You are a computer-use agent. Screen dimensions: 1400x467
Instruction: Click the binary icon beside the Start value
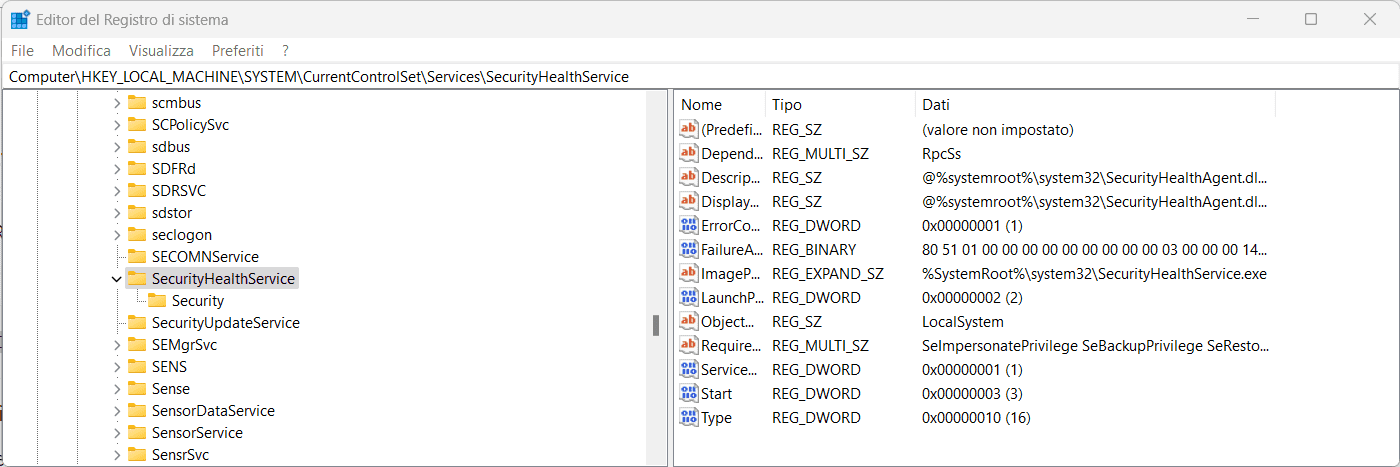(688, 394)
